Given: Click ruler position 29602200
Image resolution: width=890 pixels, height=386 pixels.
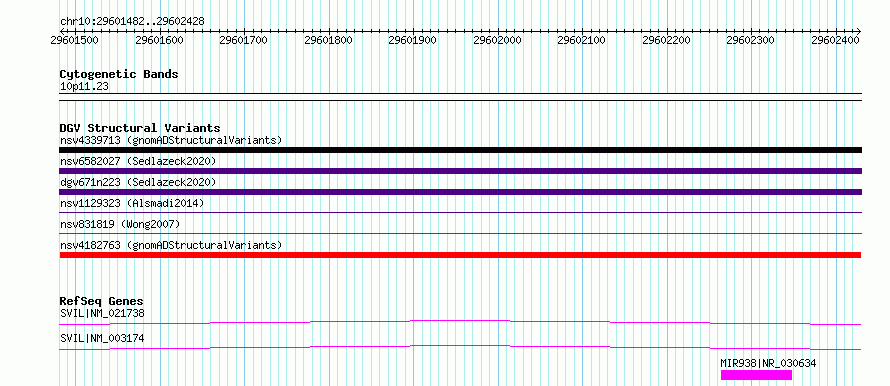Looking at the screenshot, I should coord(667,40).
